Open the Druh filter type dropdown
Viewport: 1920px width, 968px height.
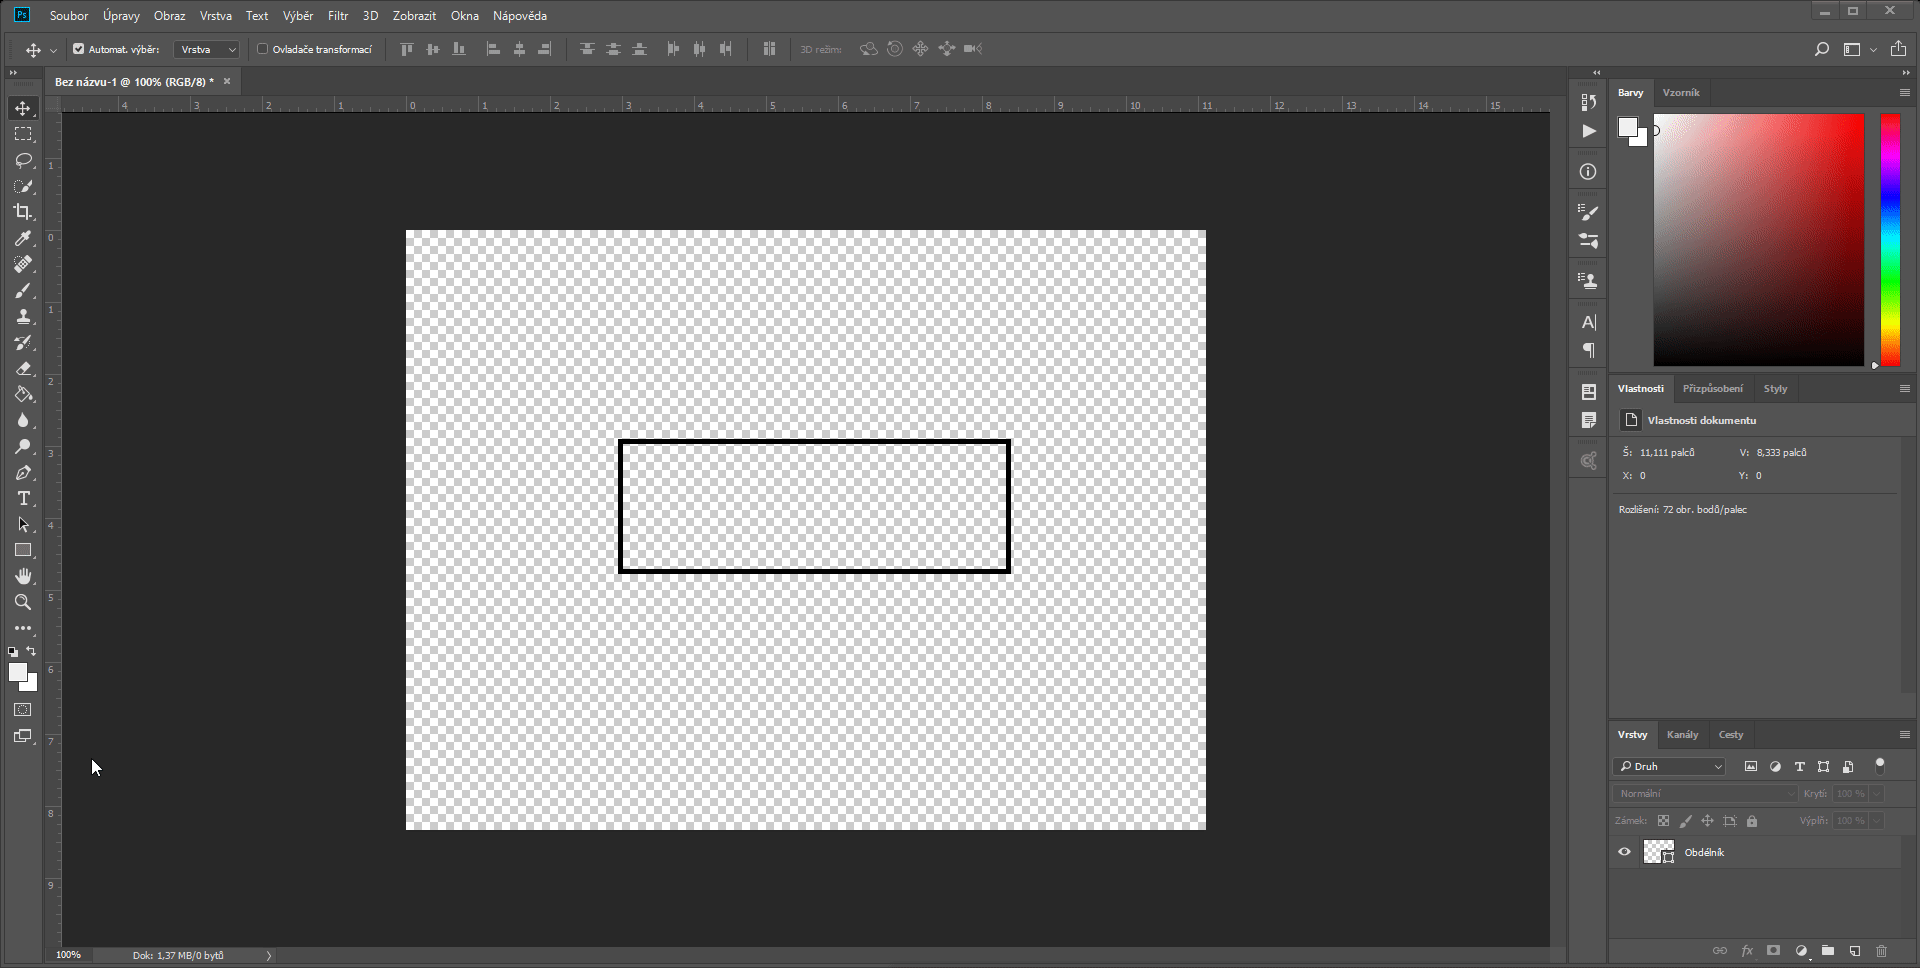click(1669, 767)
